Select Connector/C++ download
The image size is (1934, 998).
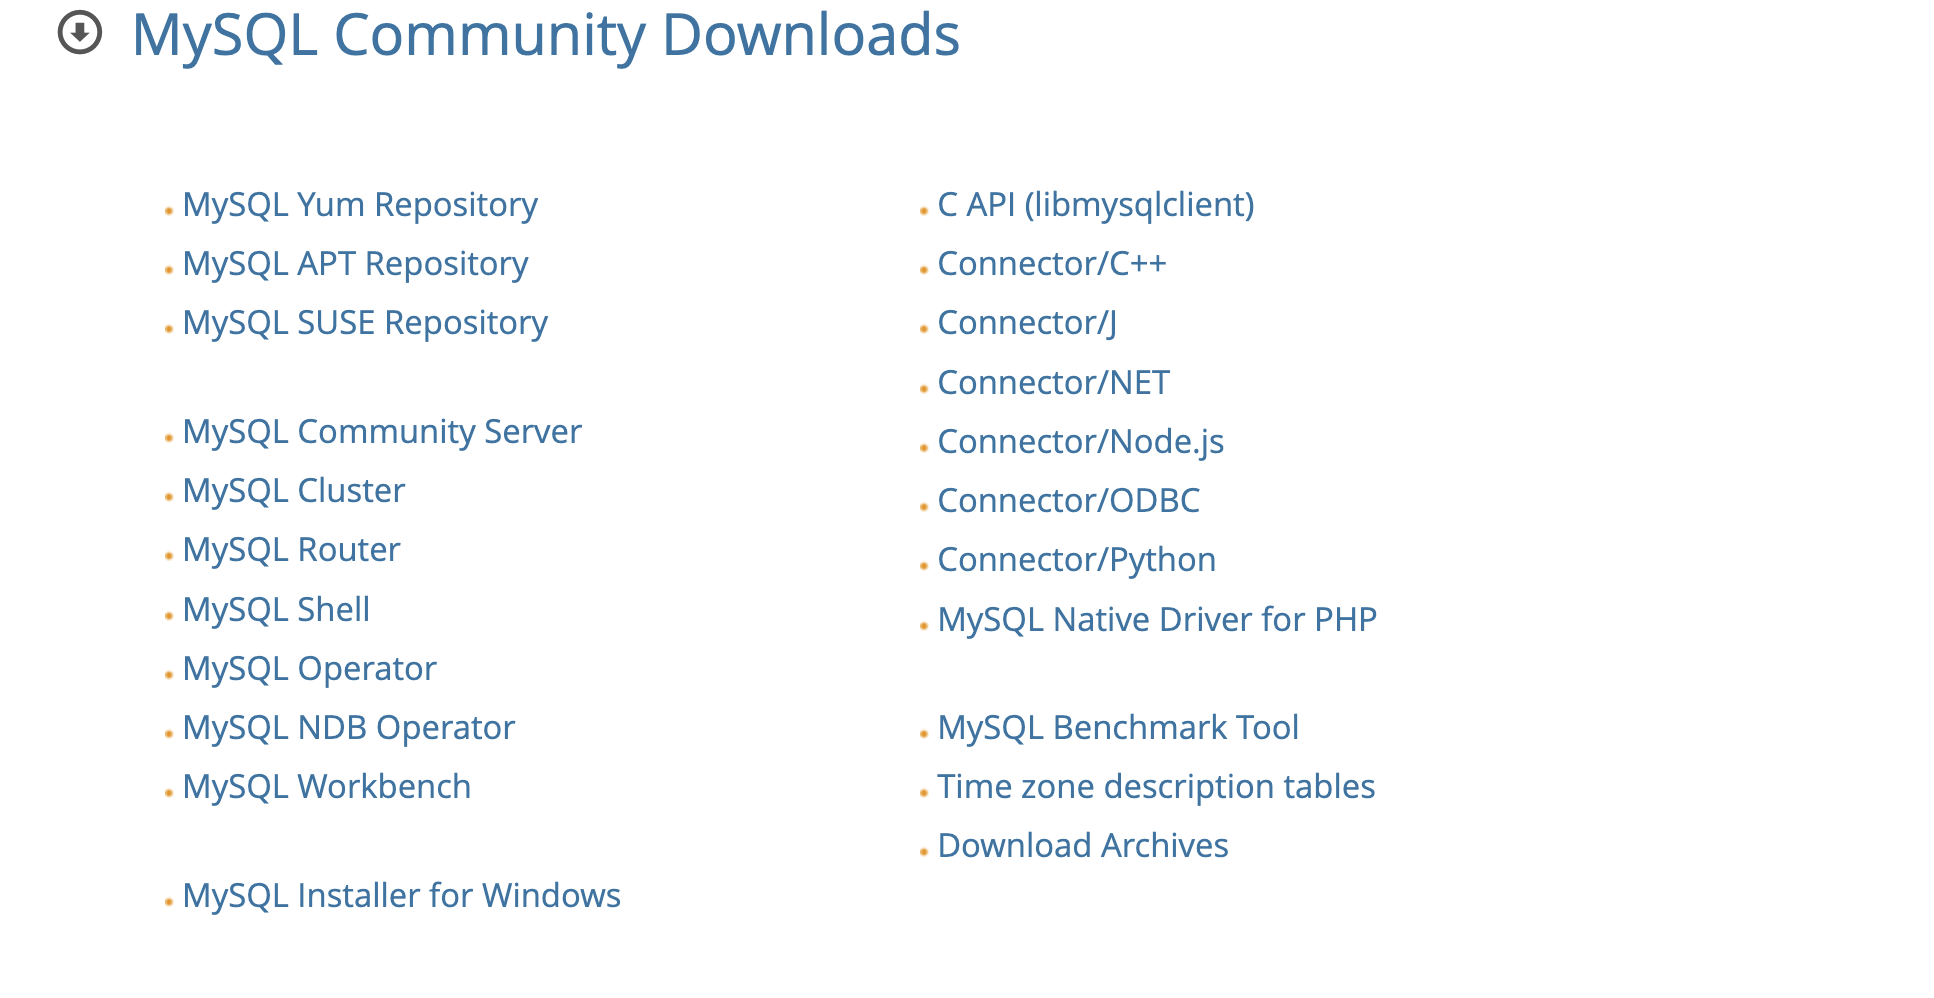click(1052, 264)
